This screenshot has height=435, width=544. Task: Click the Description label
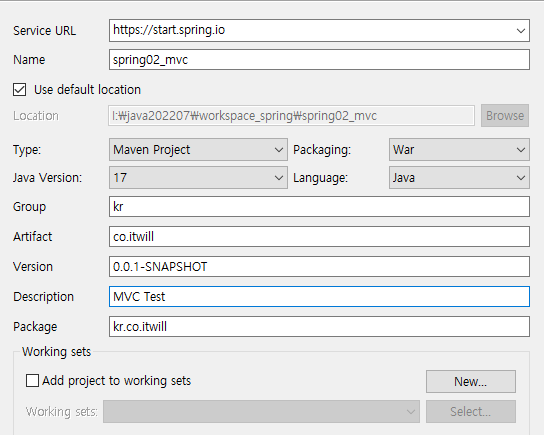[x=43, y=297]
